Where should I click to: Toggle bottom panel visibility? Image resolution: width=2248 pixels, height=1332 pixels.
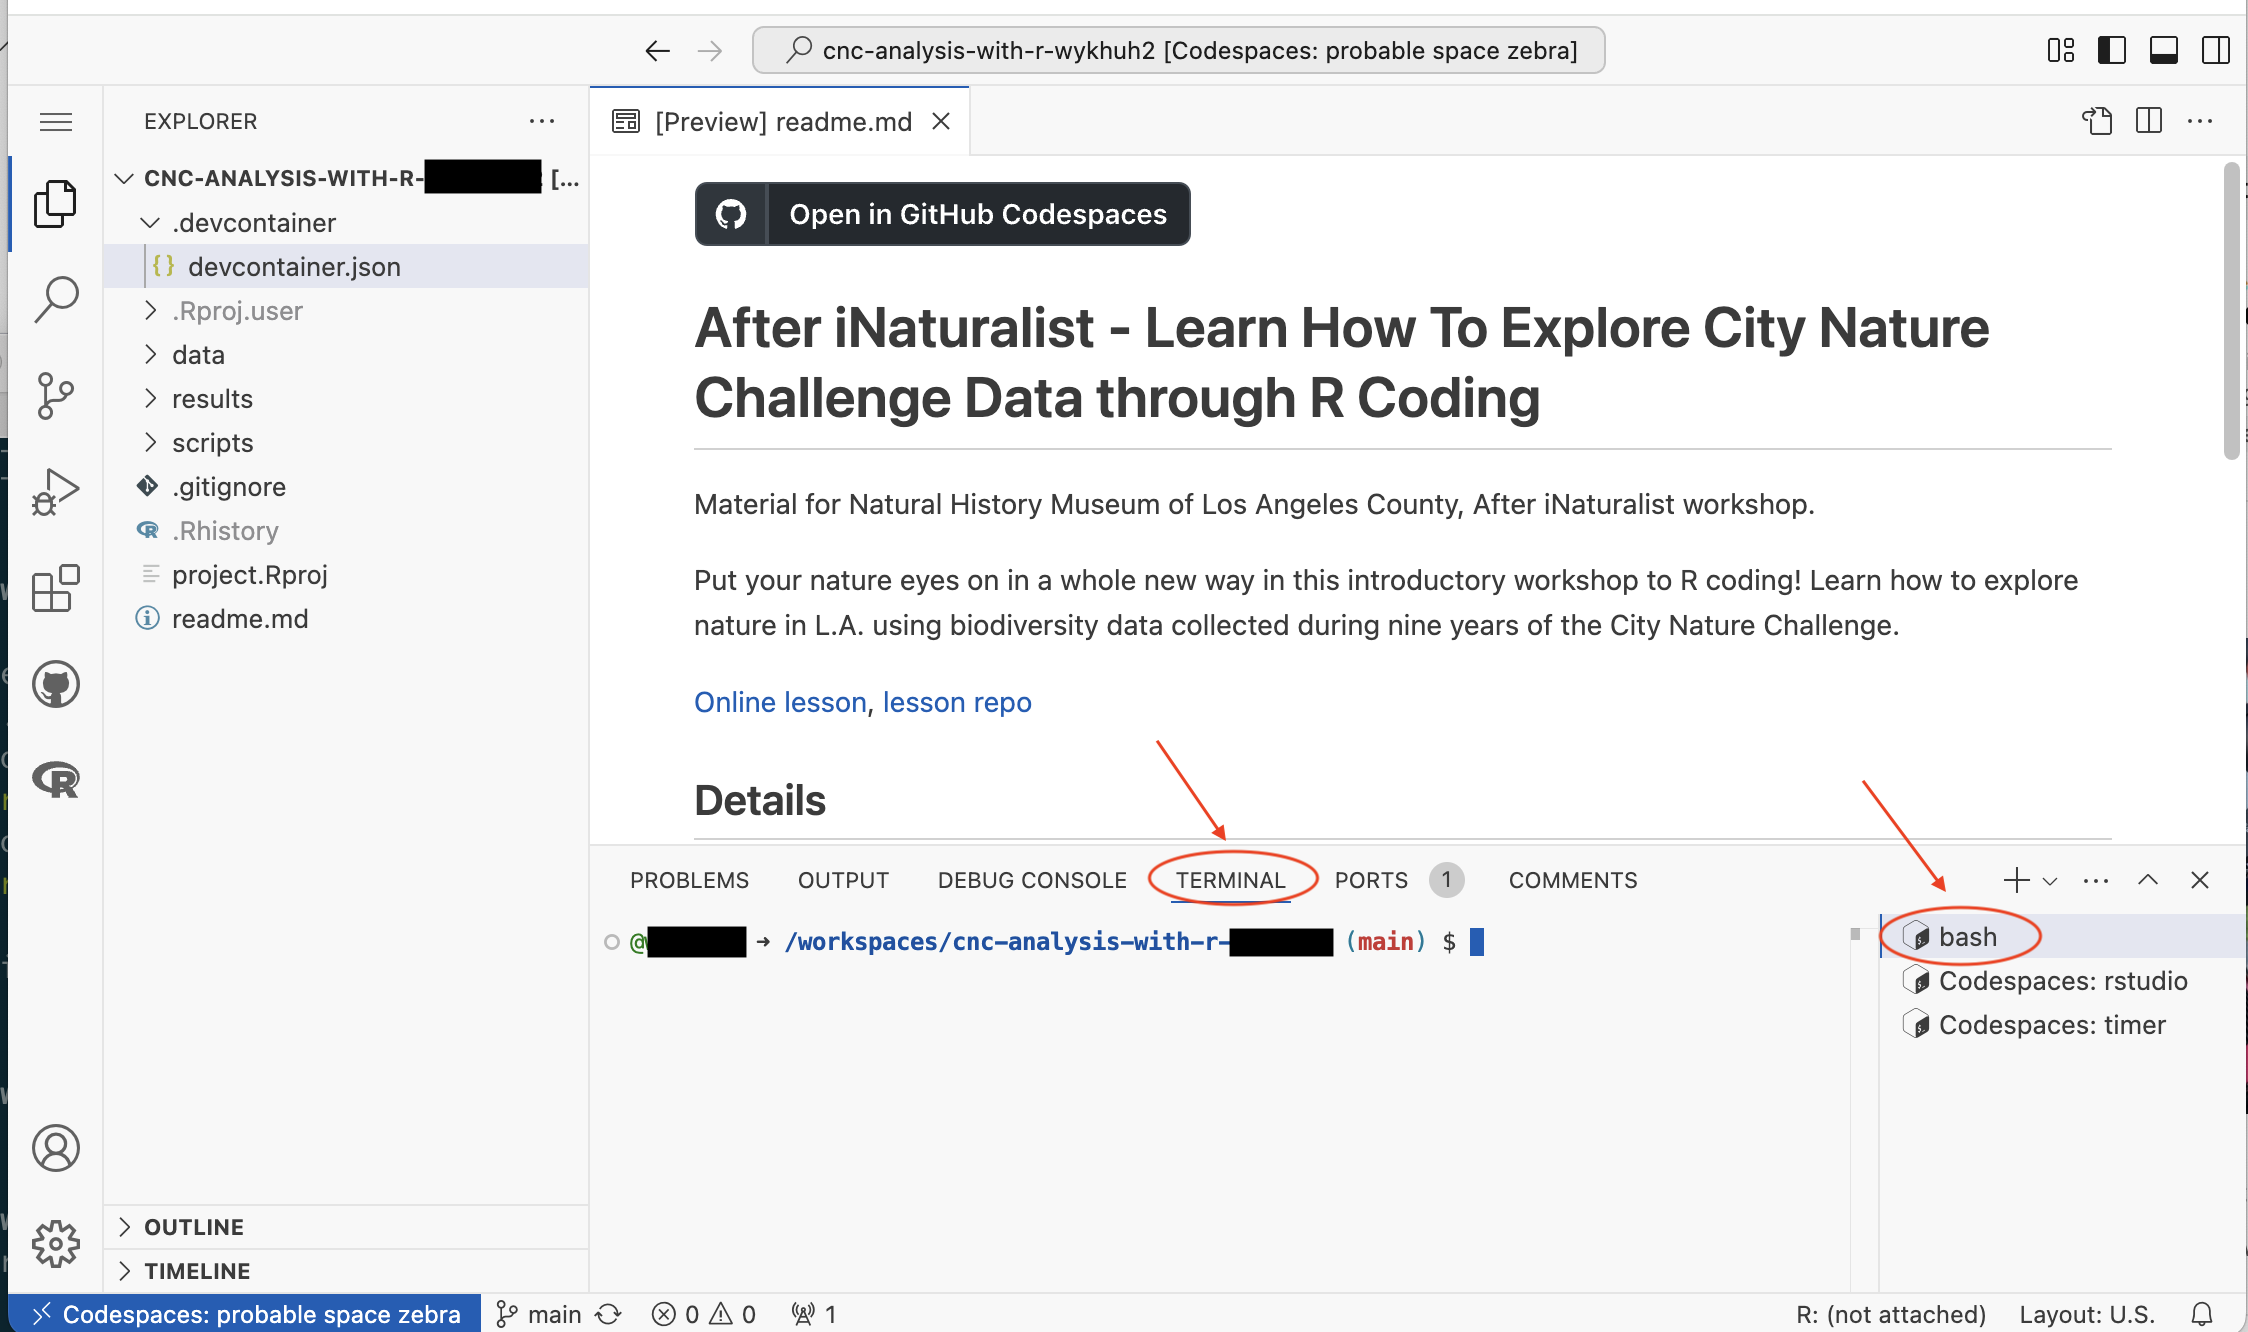tap(2164, 50)
